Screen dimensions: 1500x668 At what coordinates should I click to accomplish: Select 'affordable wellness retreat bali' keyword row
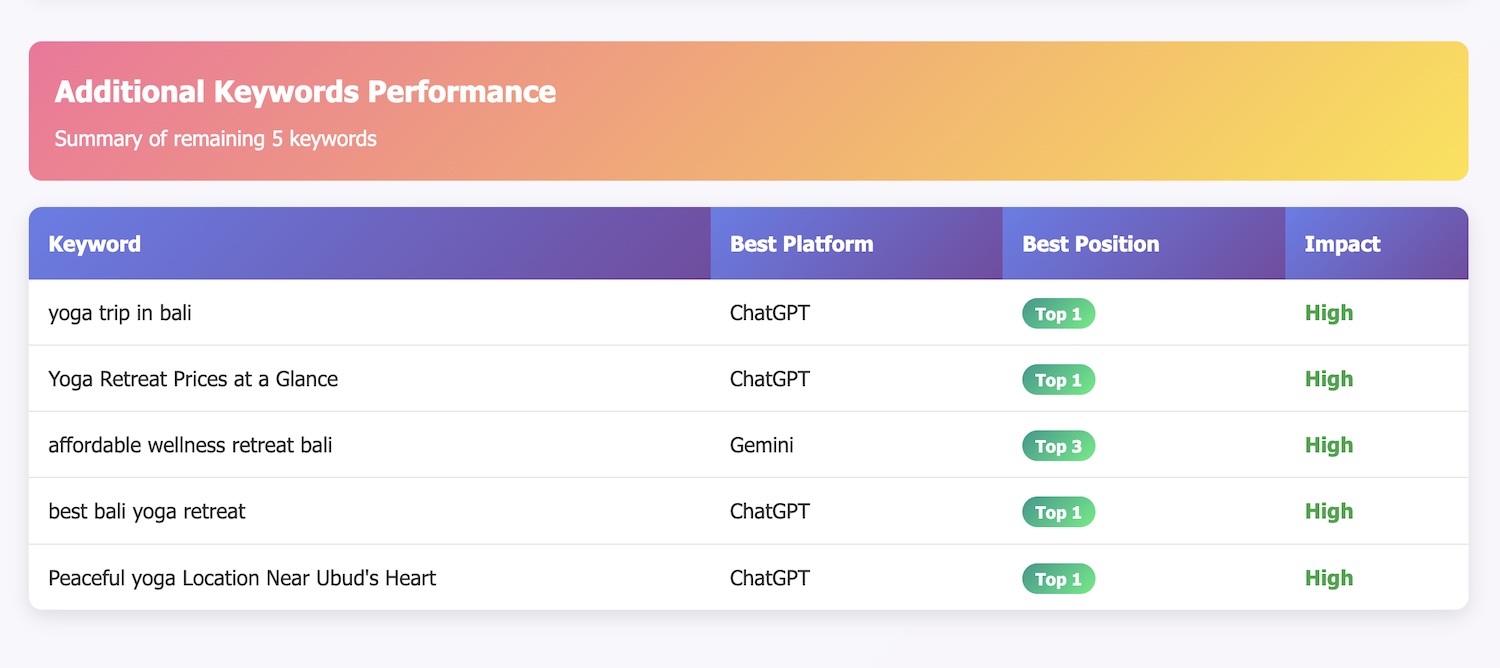pos(749,445)
